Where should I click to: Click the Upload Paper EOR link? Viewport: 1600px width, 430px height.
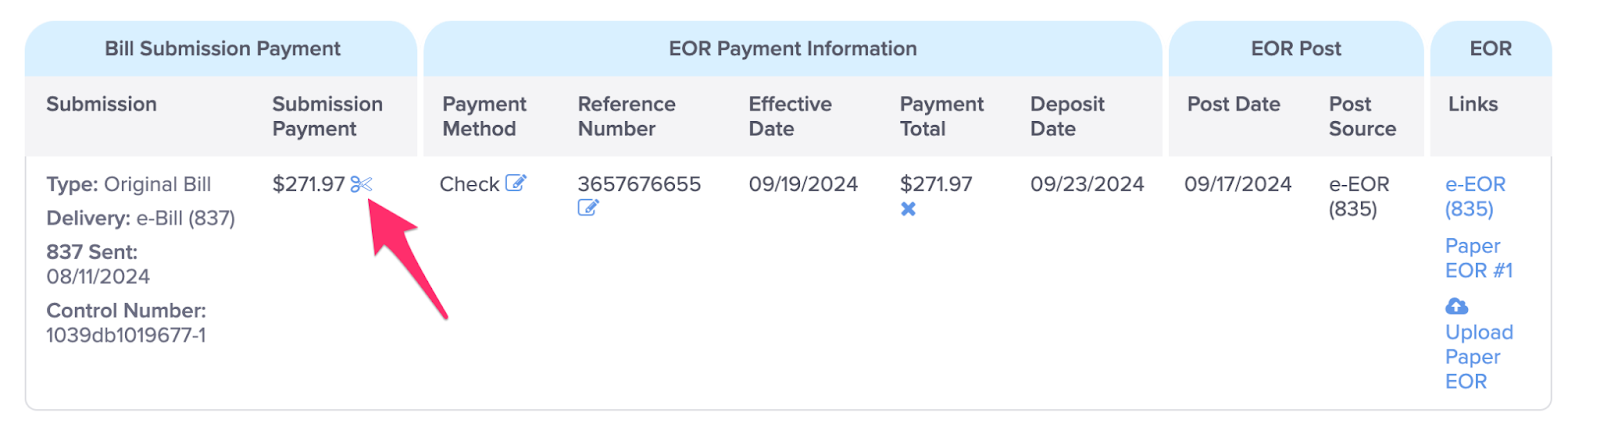tap(1479, 357)
